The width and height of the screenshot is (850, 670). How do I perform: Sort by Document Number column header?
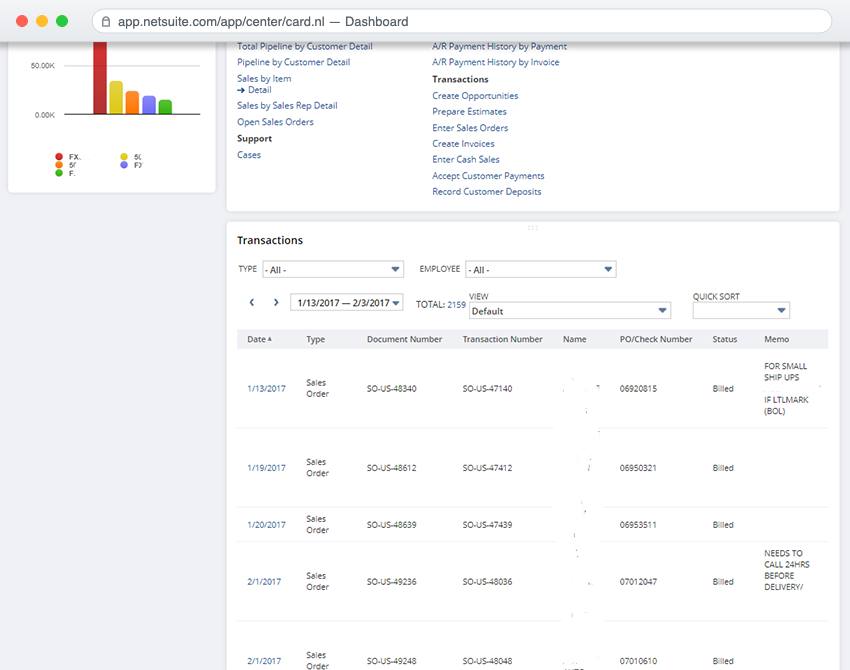(x=404, y=339)
